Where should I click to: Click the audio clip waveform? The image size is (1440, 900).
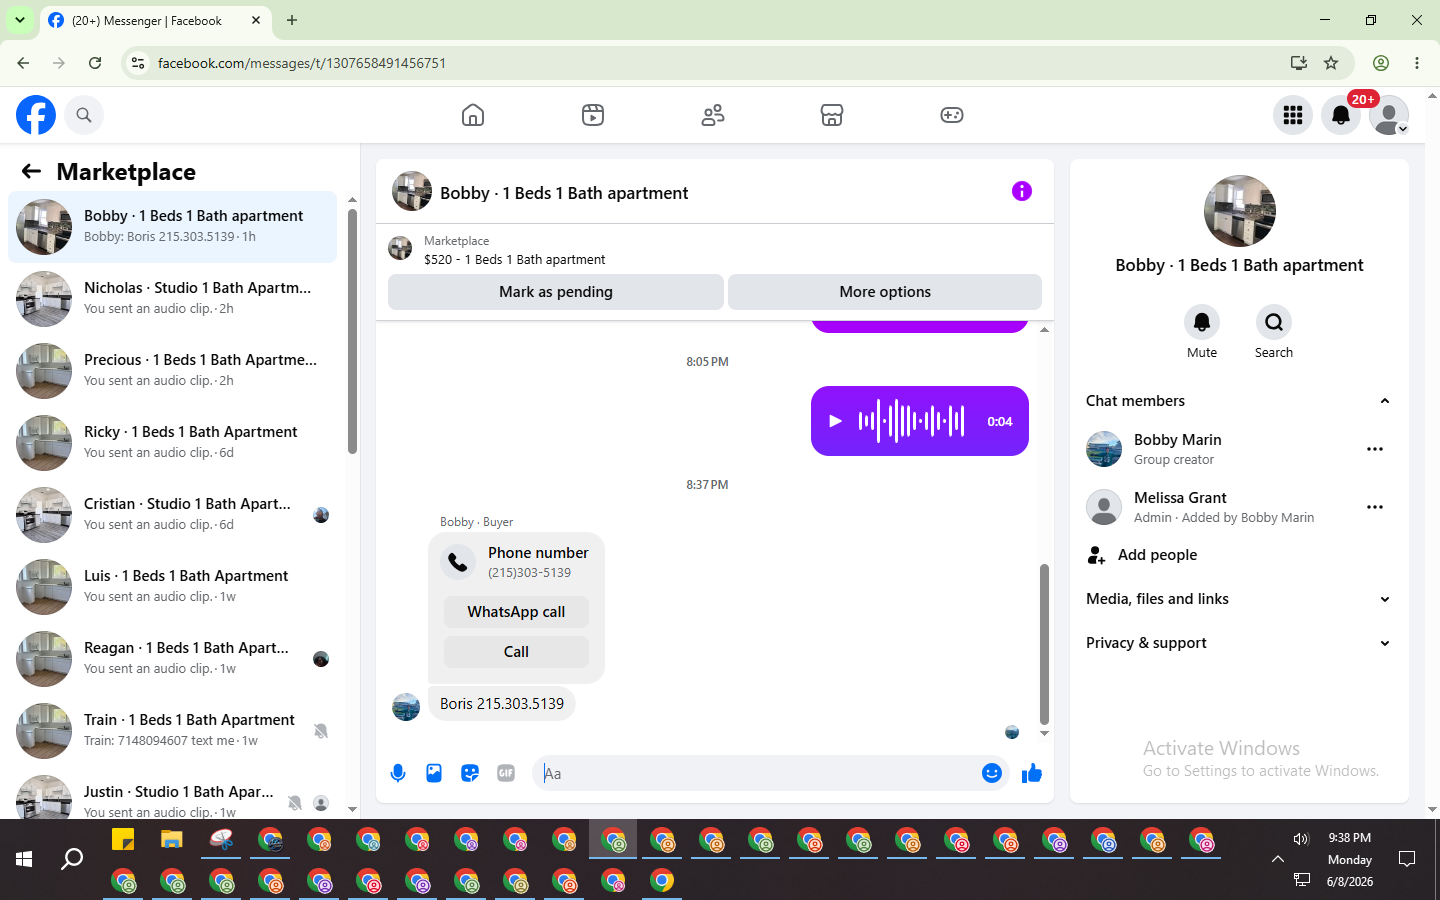tap(911, 421)
